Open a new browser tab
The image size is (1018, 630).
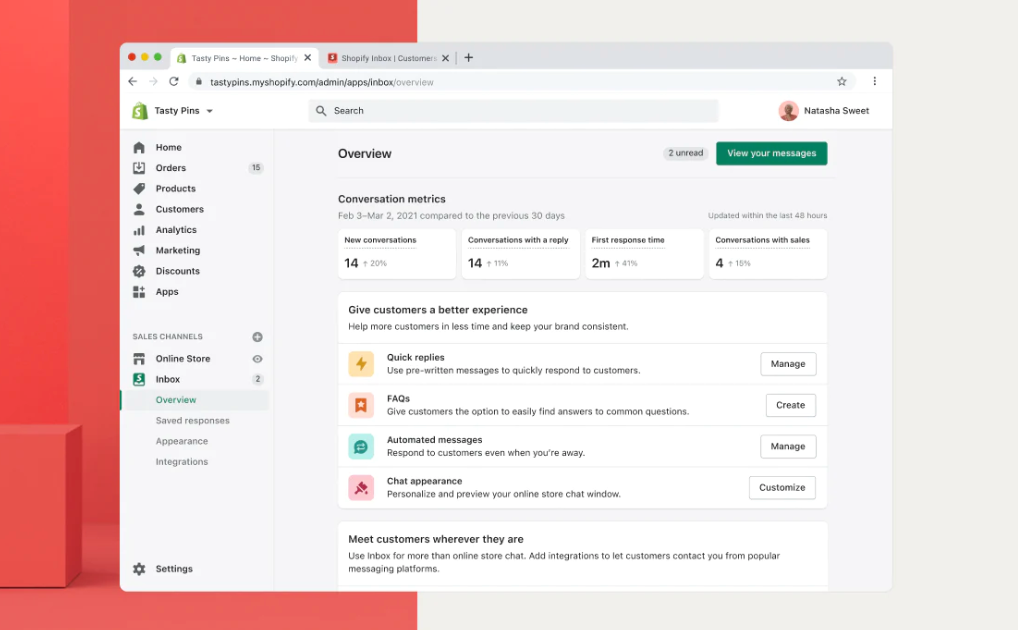[469, 58]
